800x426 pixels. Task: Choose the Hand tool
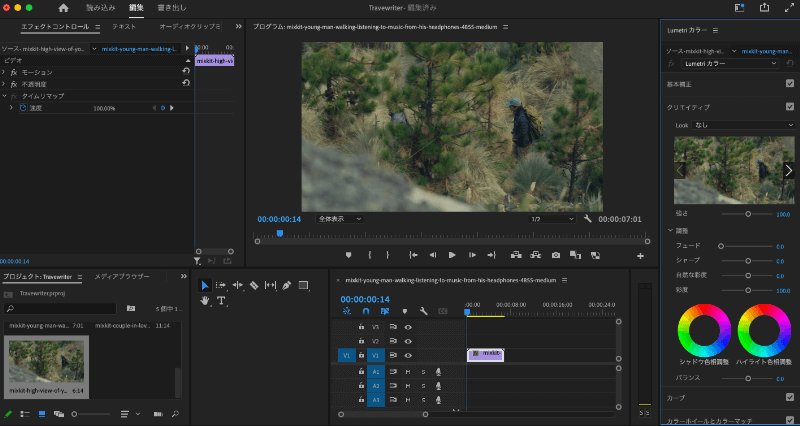[205, 300]
